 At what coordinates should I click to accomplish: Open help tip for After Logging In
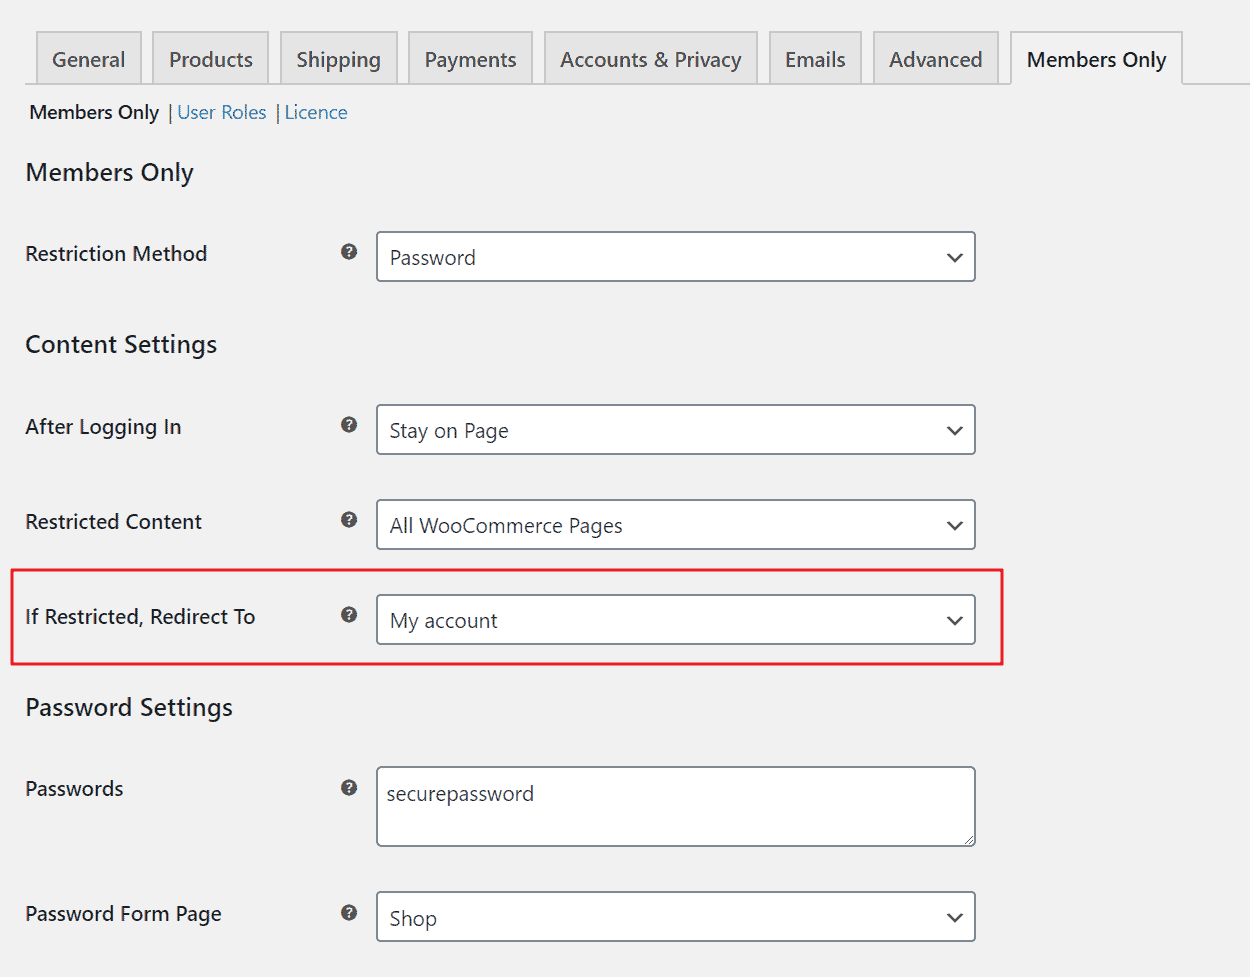click(x=349, y=425)
